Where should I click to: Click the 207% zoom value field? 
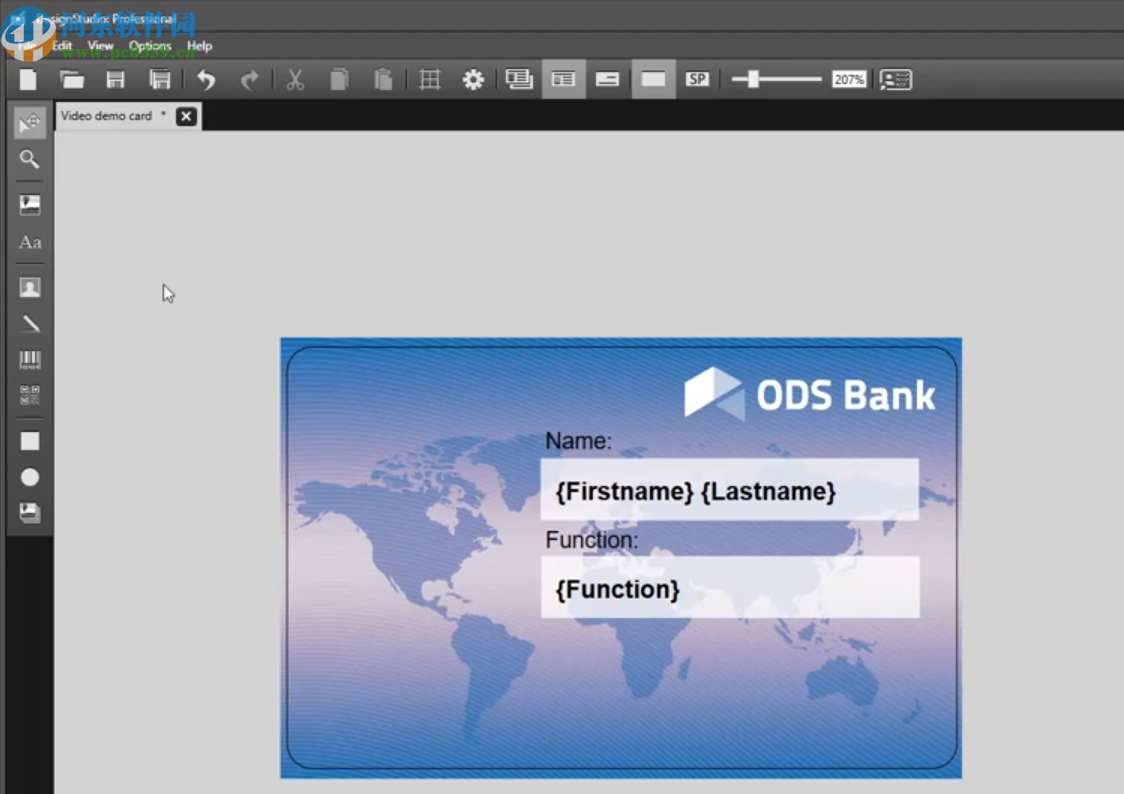[849, 80]
